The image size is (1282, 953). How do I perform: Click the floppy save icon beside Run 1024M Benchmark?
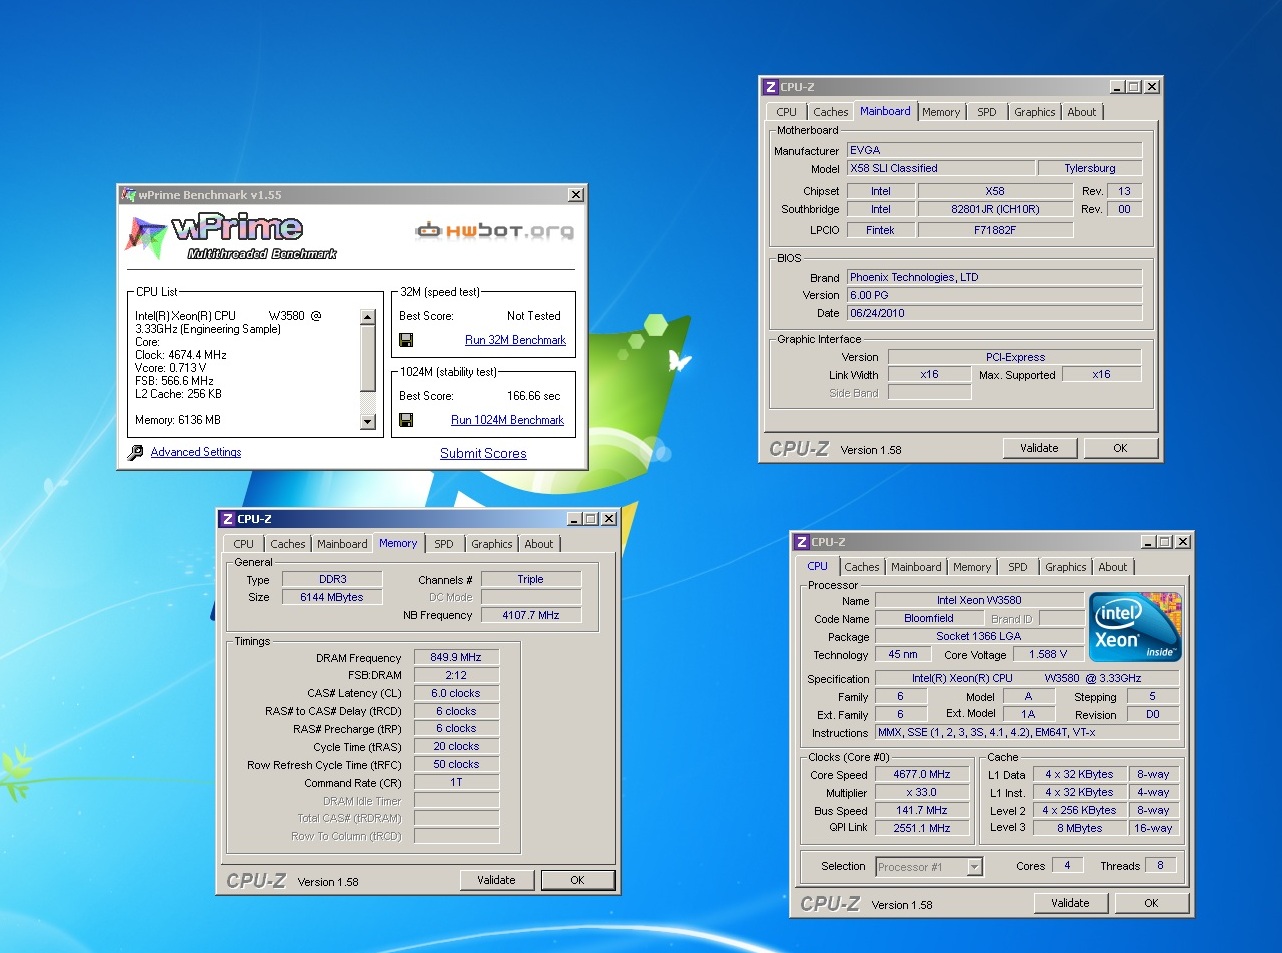[406, 420]
